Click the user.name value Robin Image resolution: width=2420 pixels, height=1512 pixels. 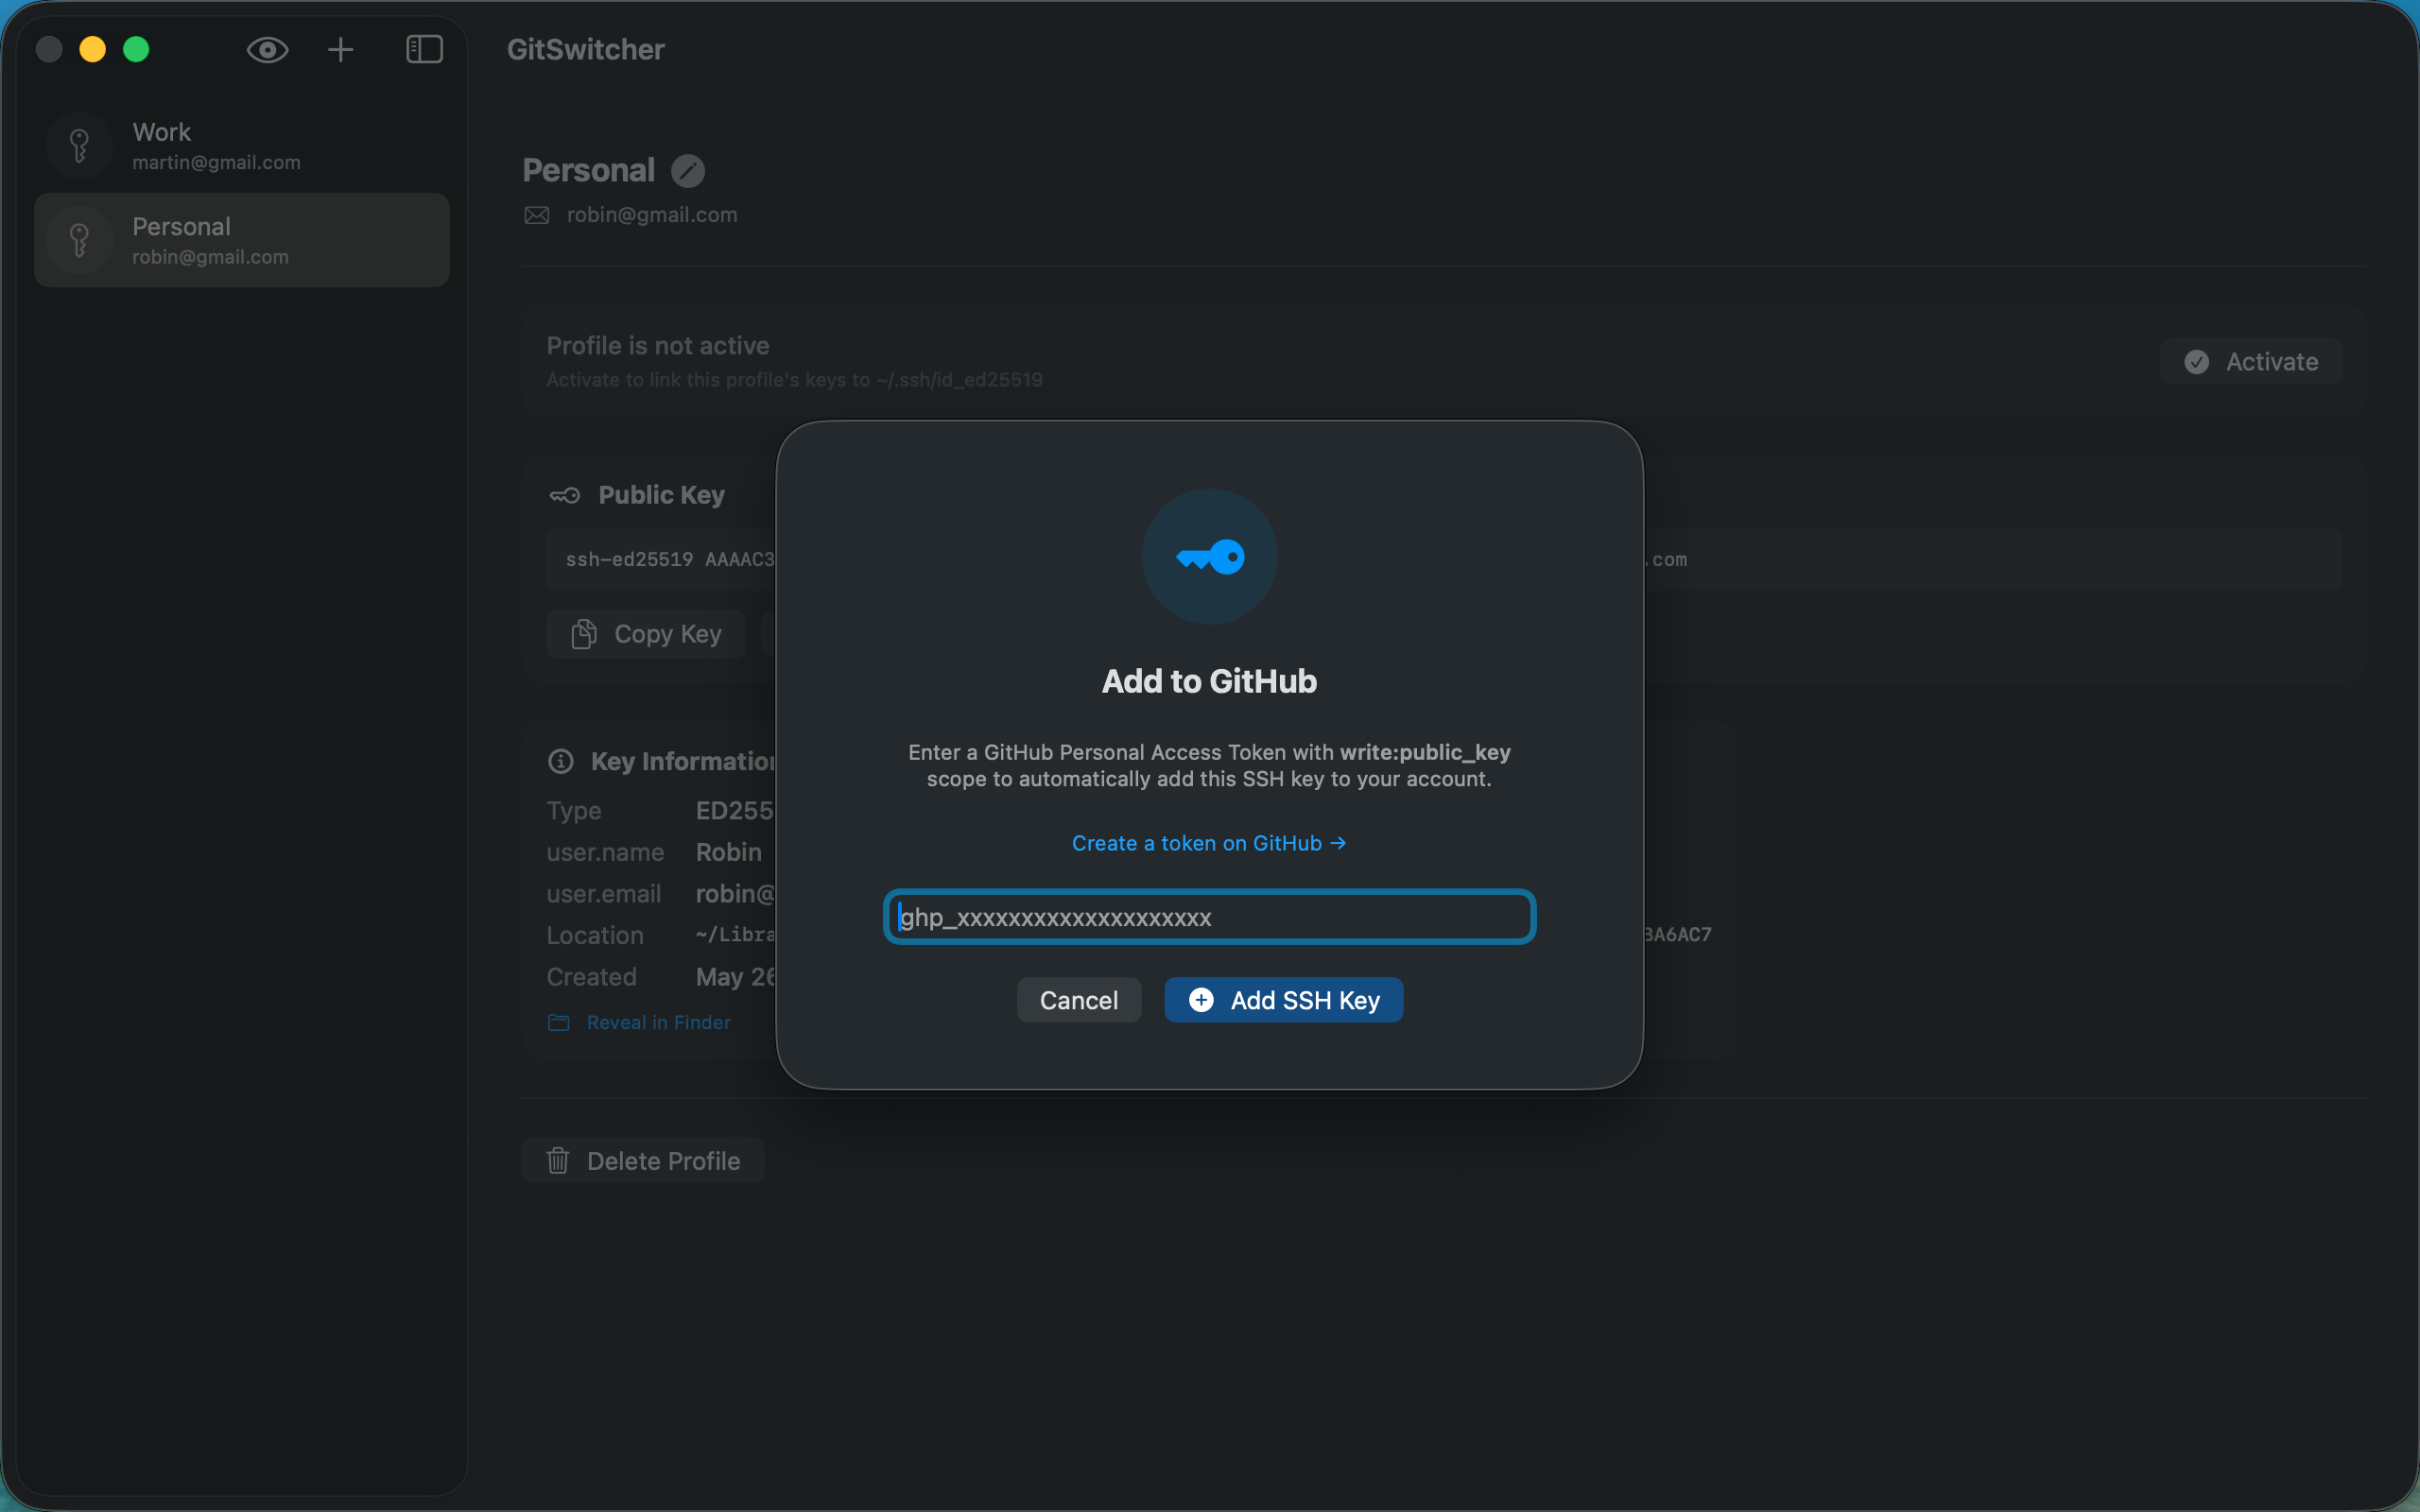729,853
